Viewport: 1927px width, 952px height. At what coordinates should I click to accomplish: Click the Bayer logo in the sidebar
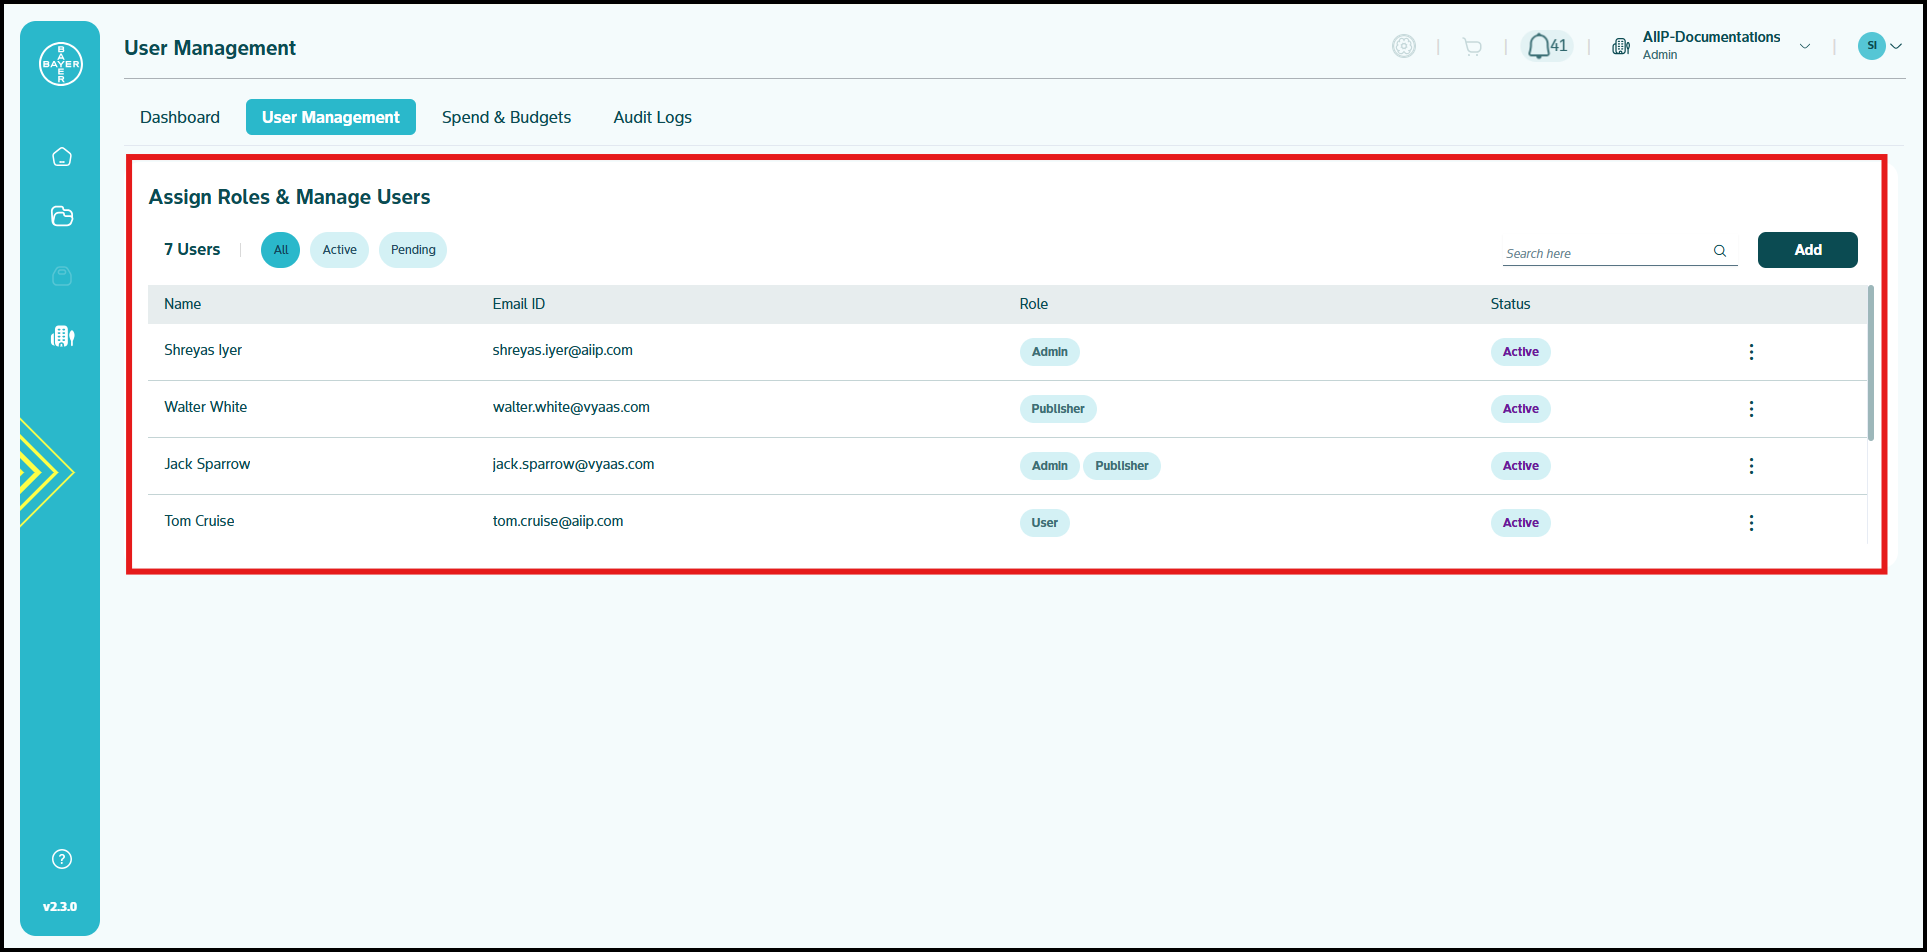point(61,64)
